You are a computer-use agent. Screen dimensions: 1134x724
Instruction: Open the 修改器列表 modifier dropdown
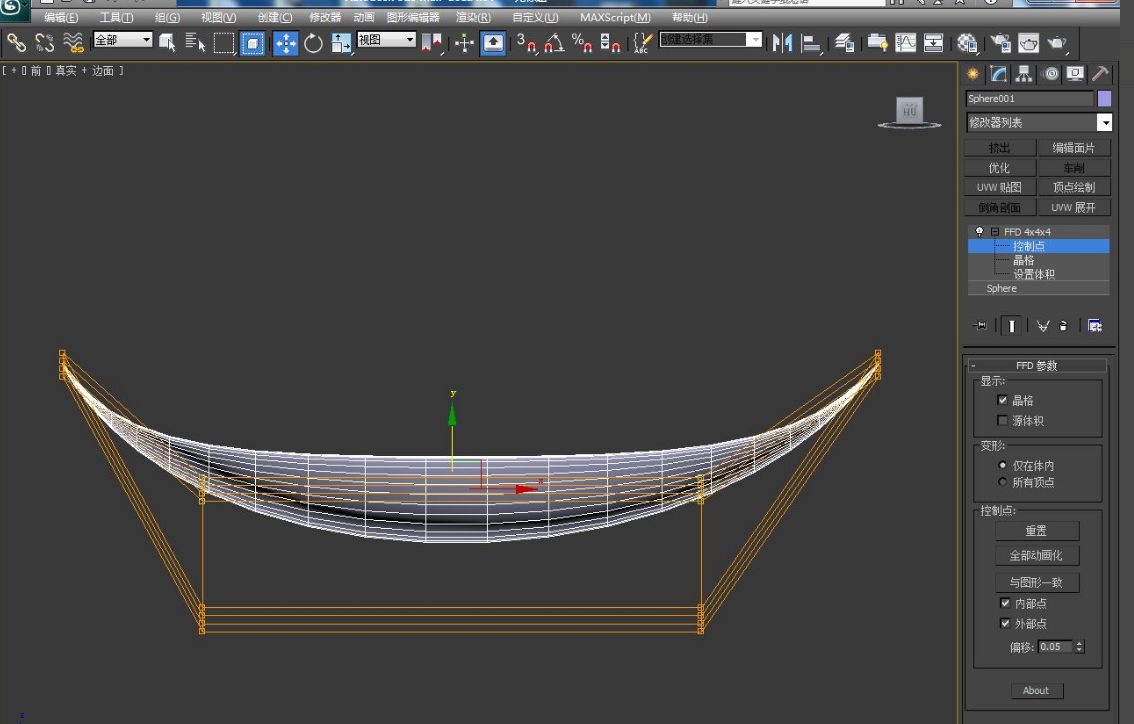1105,122
